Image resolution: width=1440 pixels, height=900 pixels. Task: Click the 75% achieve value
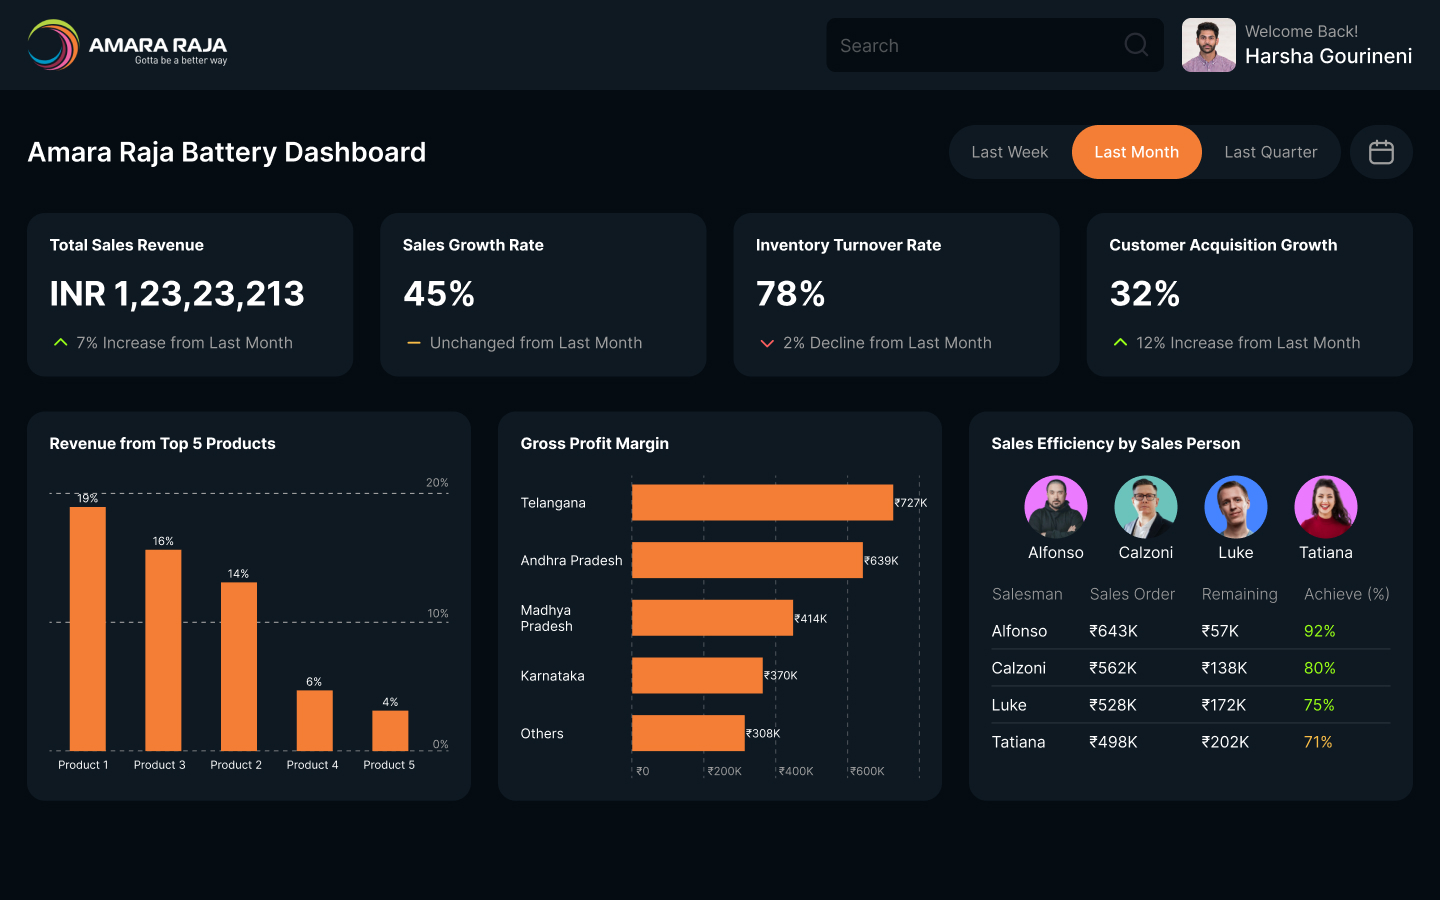point(1319,705)
